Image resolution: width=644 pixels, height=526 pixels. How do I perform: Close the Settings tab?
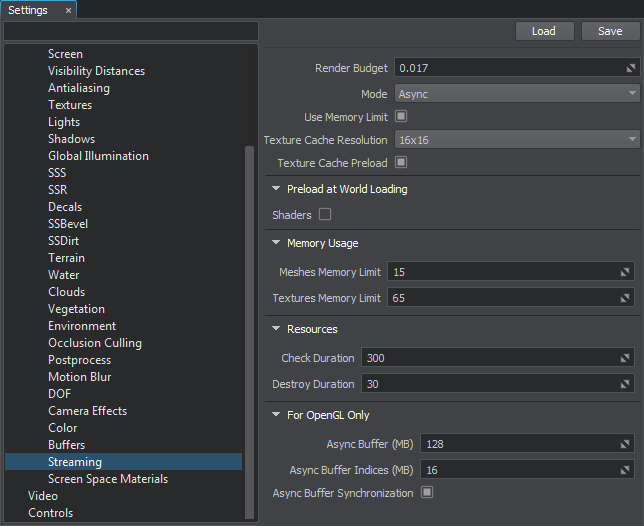[x=68, y=10]
